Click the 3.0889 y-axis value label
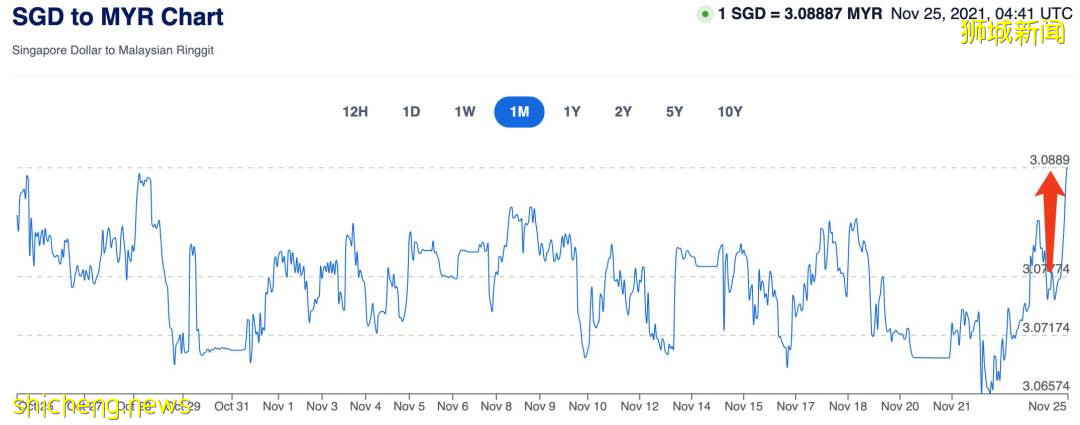The image size is (1080, 425). tap(1050, 159)
